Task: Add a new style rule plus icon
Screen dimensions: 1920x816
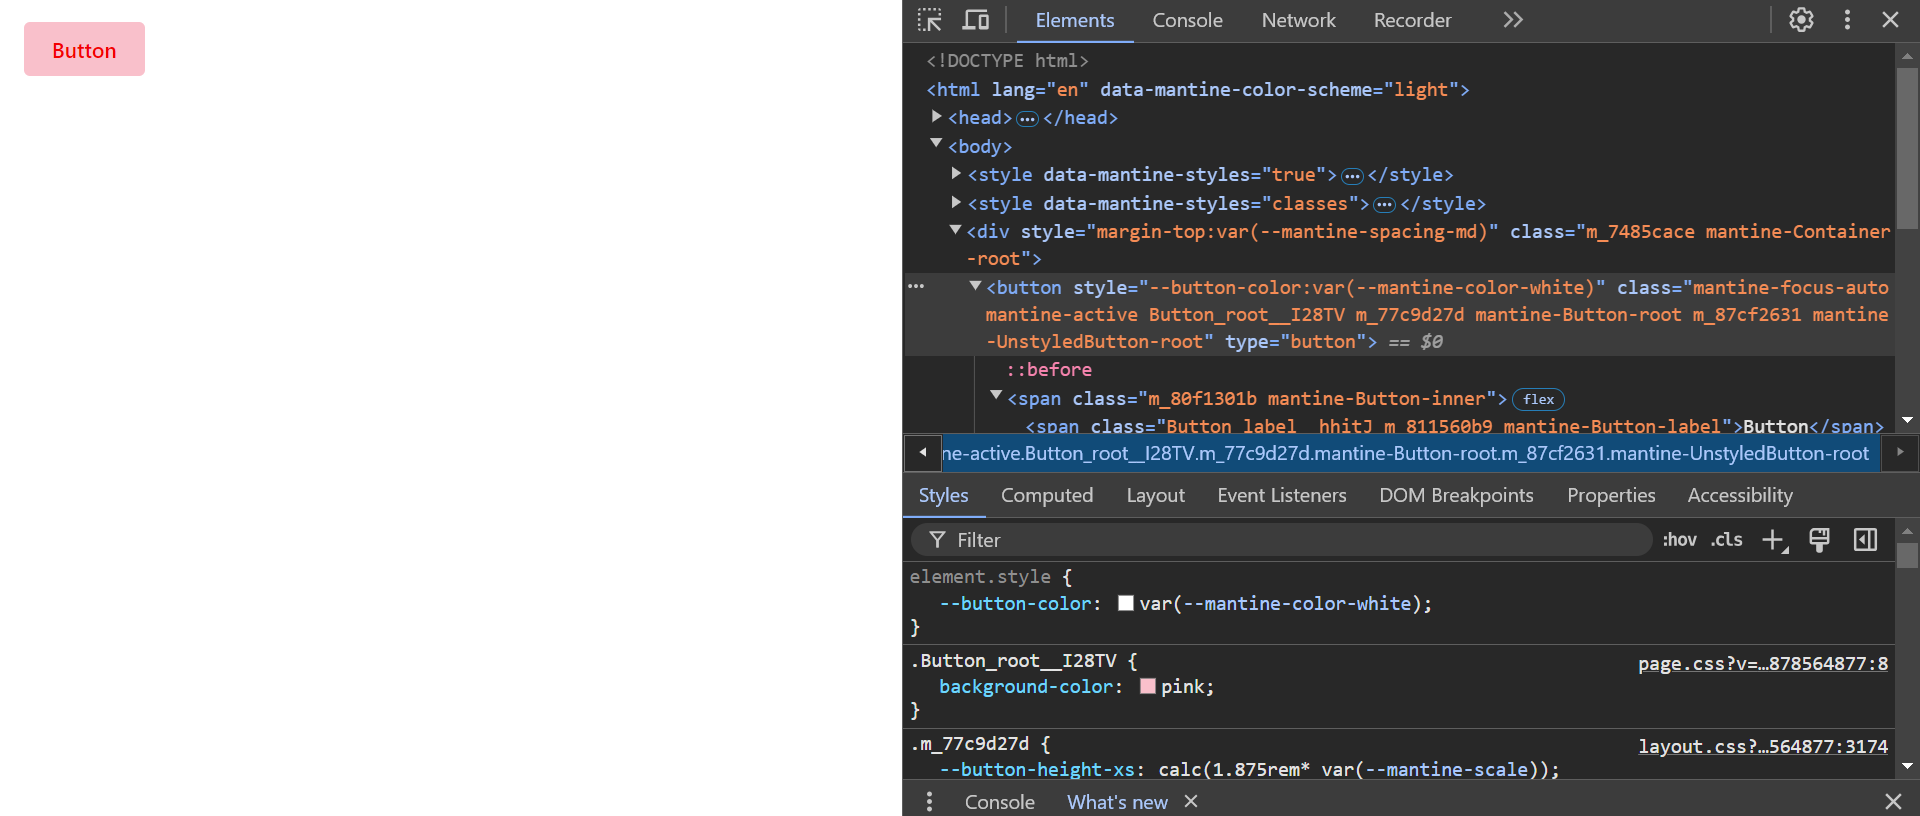Action: coord(1774,540)
